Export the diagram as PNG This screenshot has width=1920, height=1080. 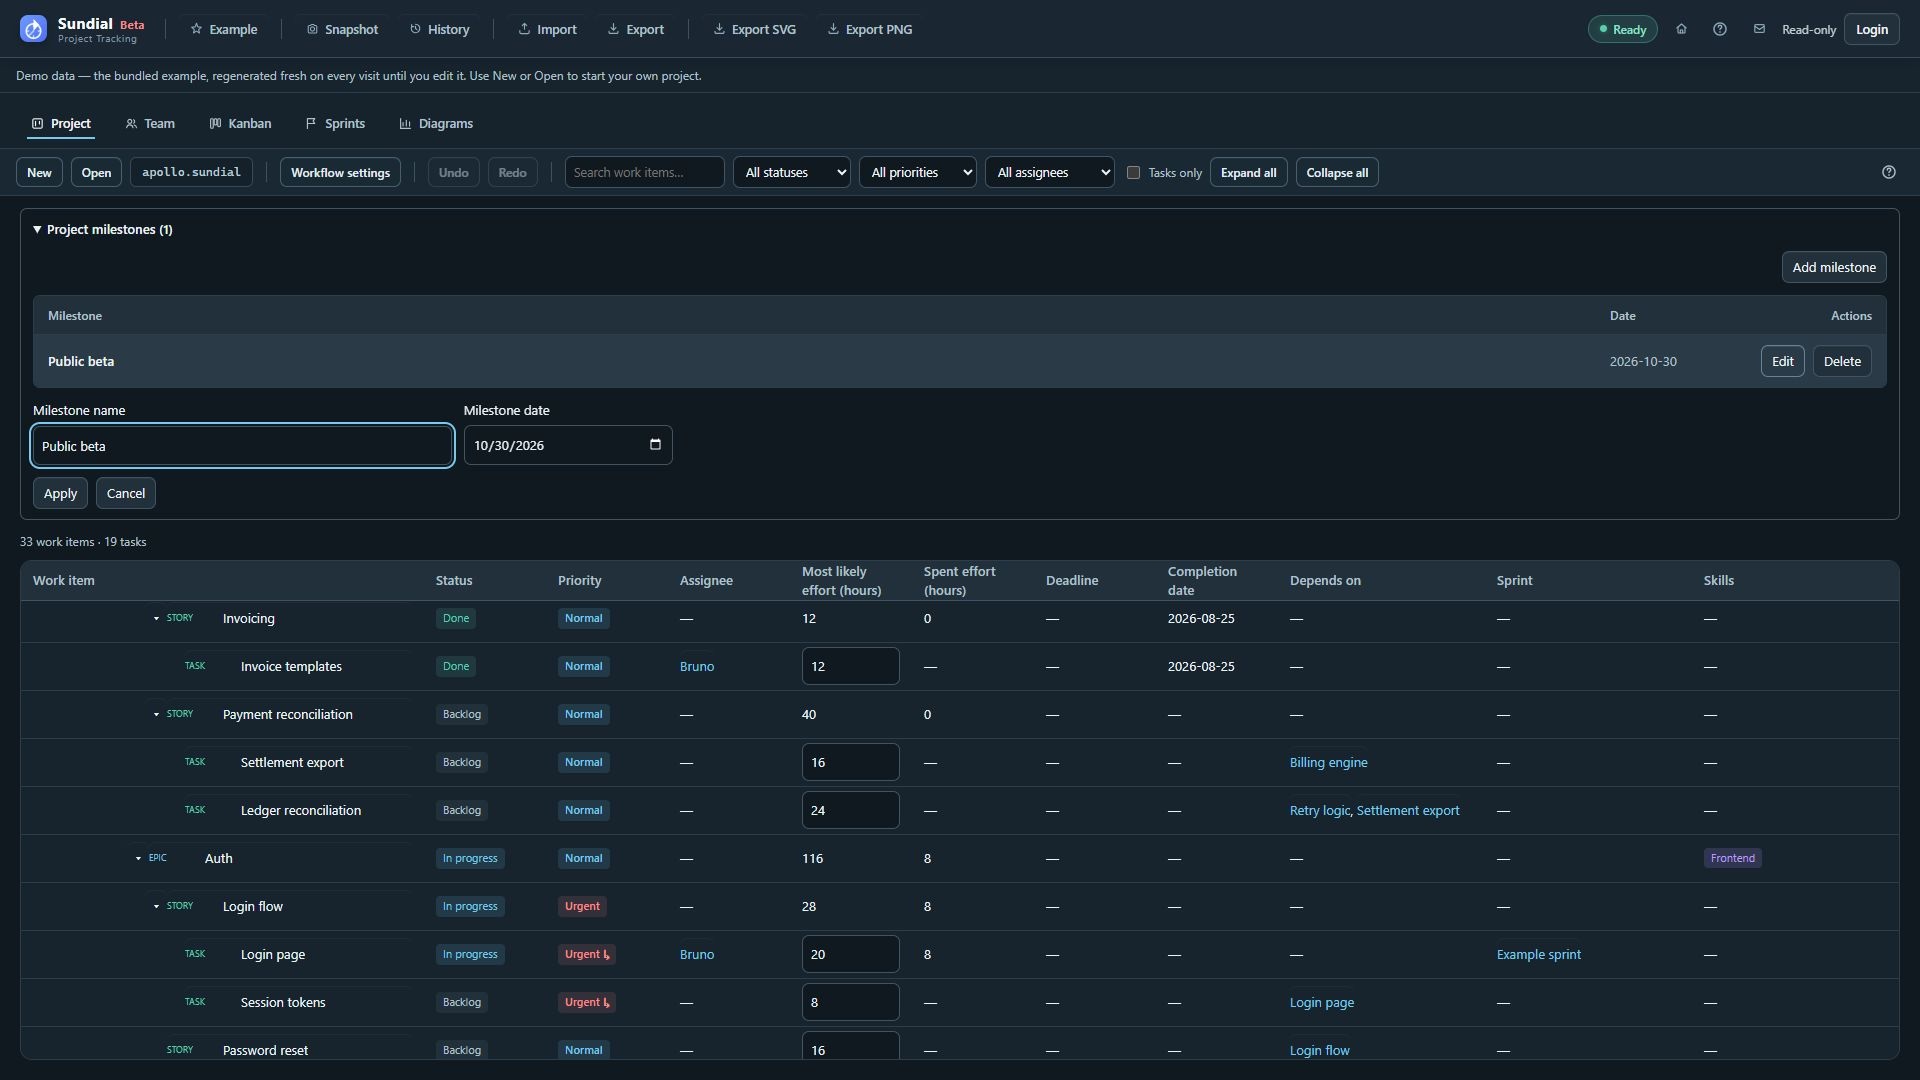click(x=870, y=29)
